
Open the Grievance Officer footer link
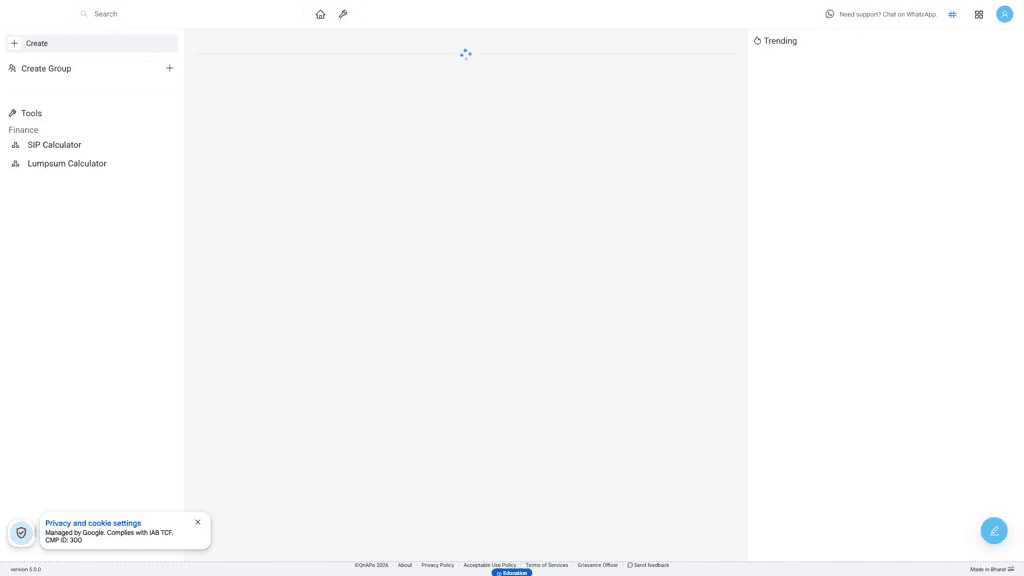click(598, 565)
